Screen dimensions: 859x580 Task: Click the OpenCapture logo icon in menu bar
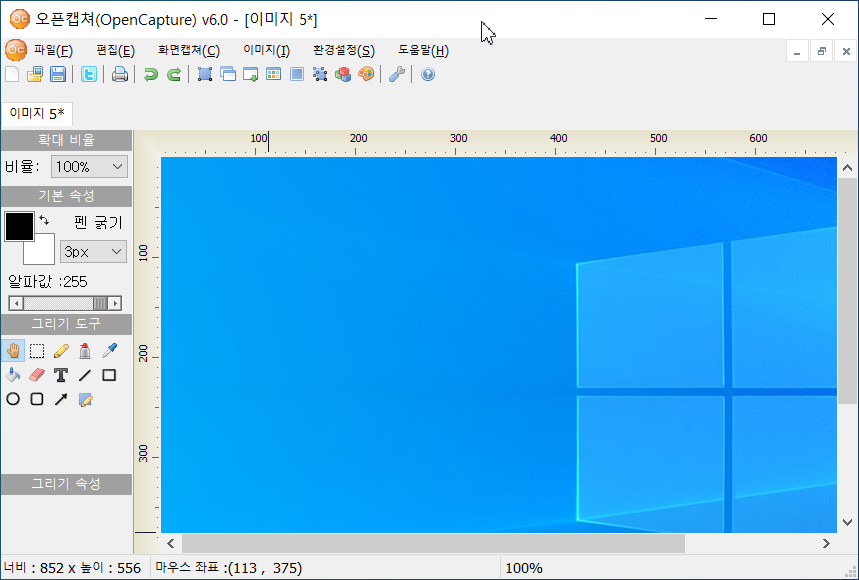[15, 50]
